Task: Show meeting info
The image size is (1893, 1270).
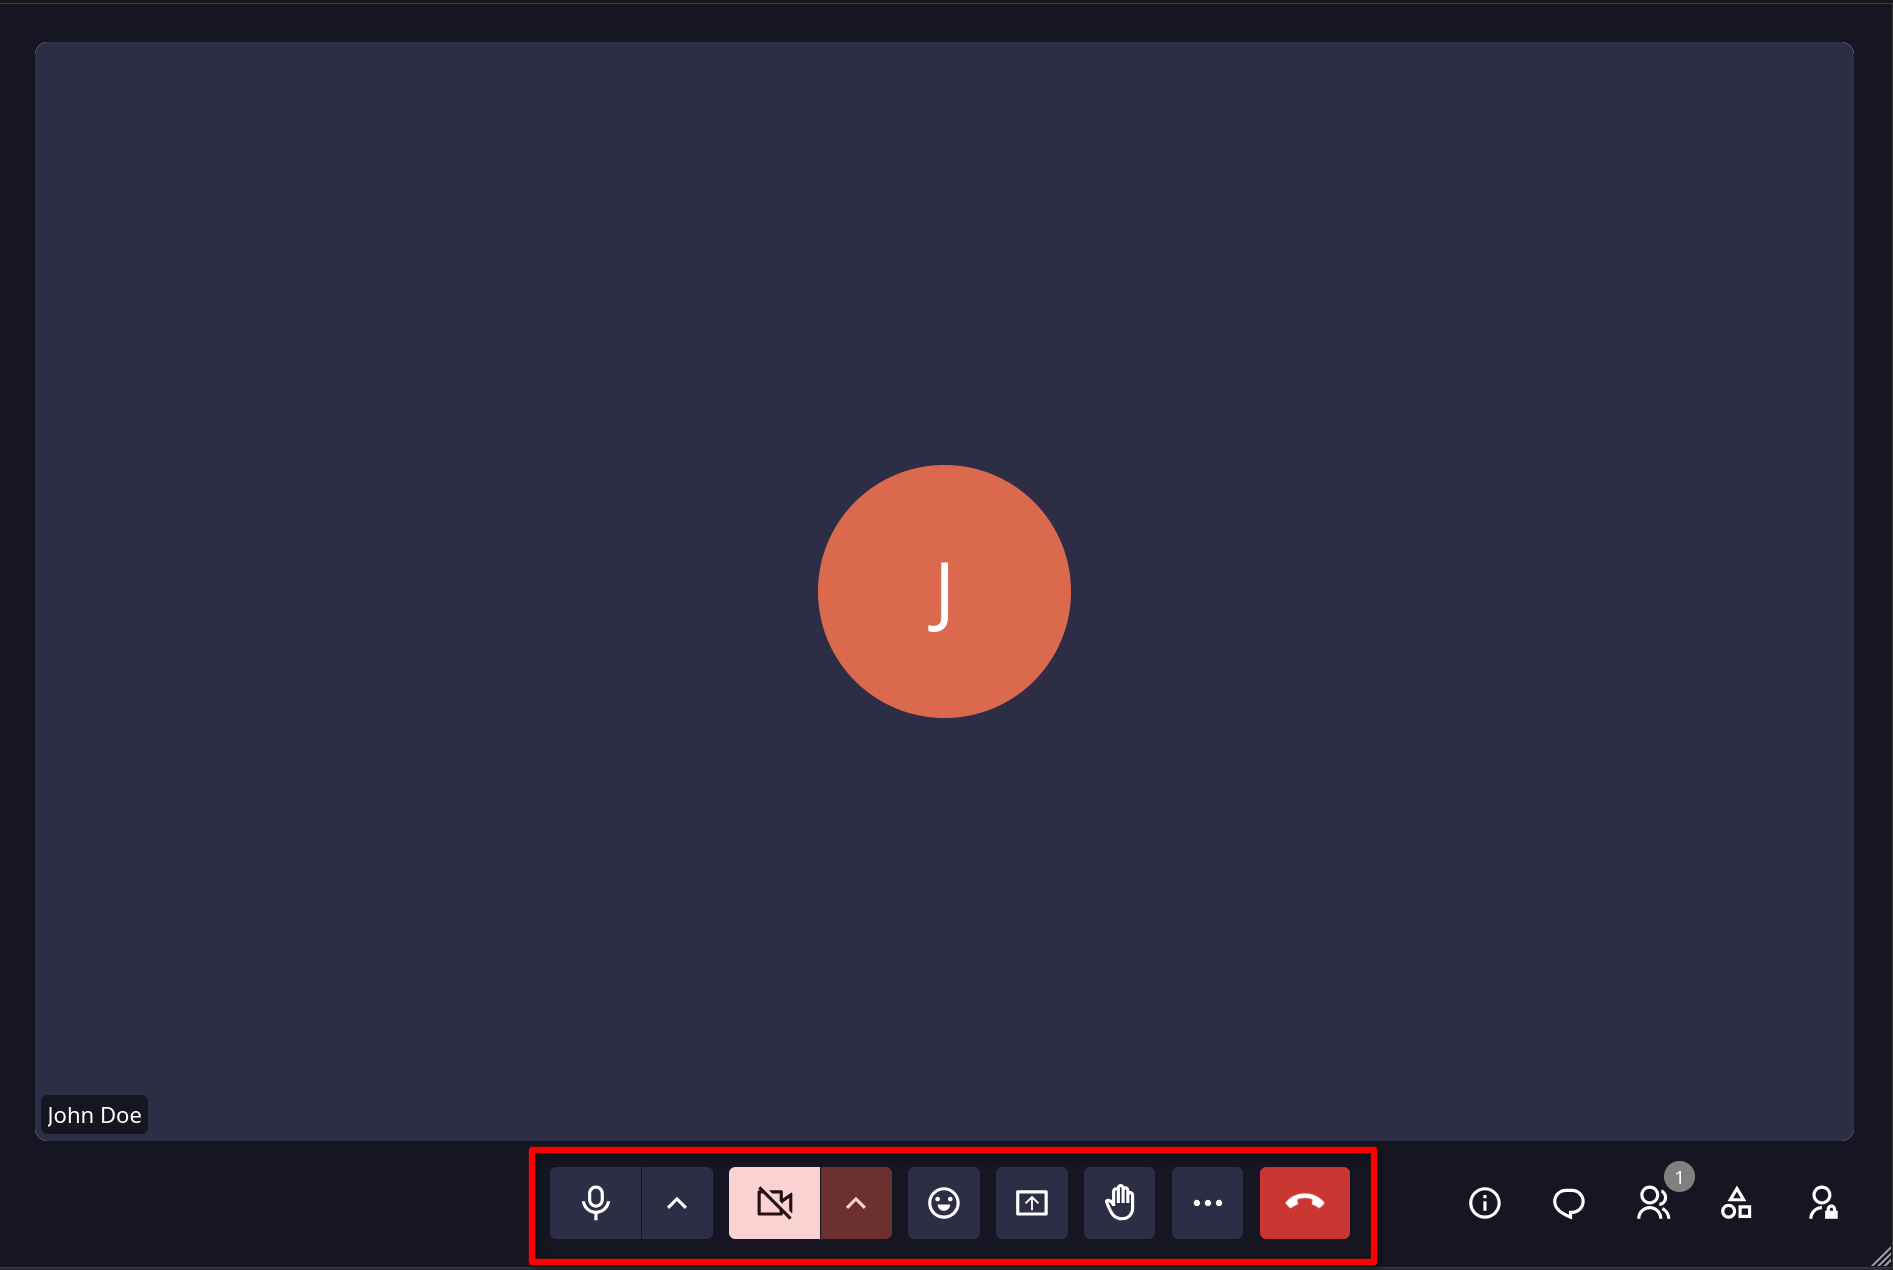Action: (1485, 1203)
